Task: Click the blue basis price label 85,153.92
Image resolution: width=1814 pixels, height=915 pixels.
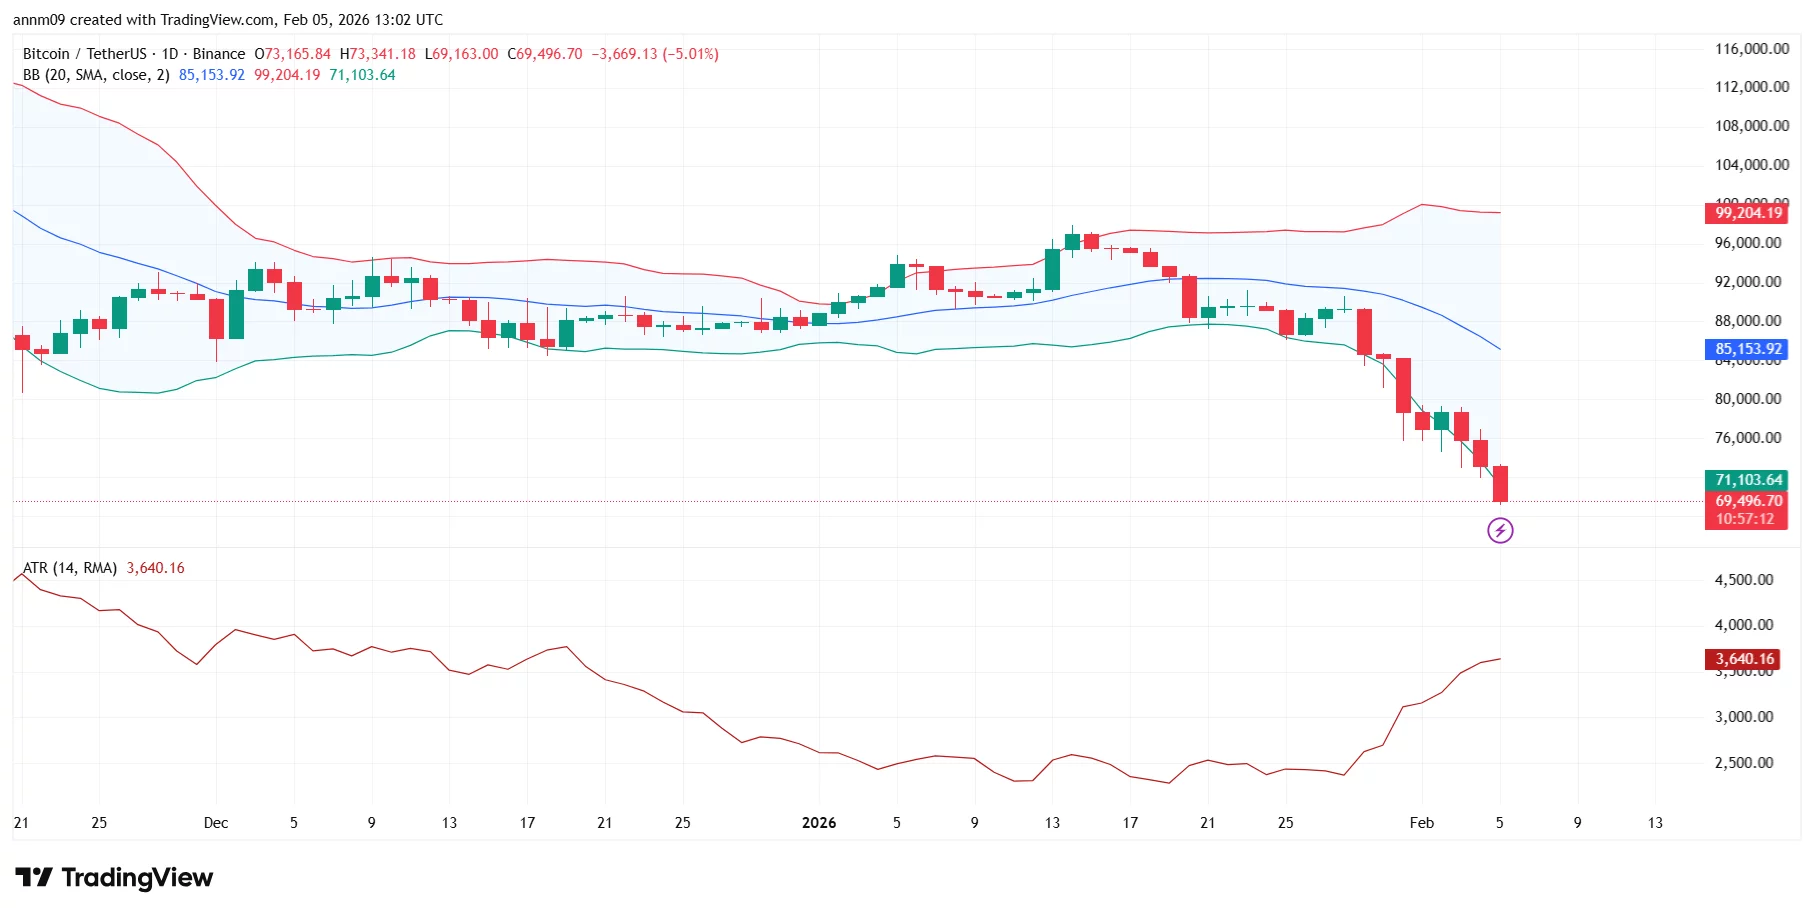Action: pyautogui.click(x=1746, y=349)
